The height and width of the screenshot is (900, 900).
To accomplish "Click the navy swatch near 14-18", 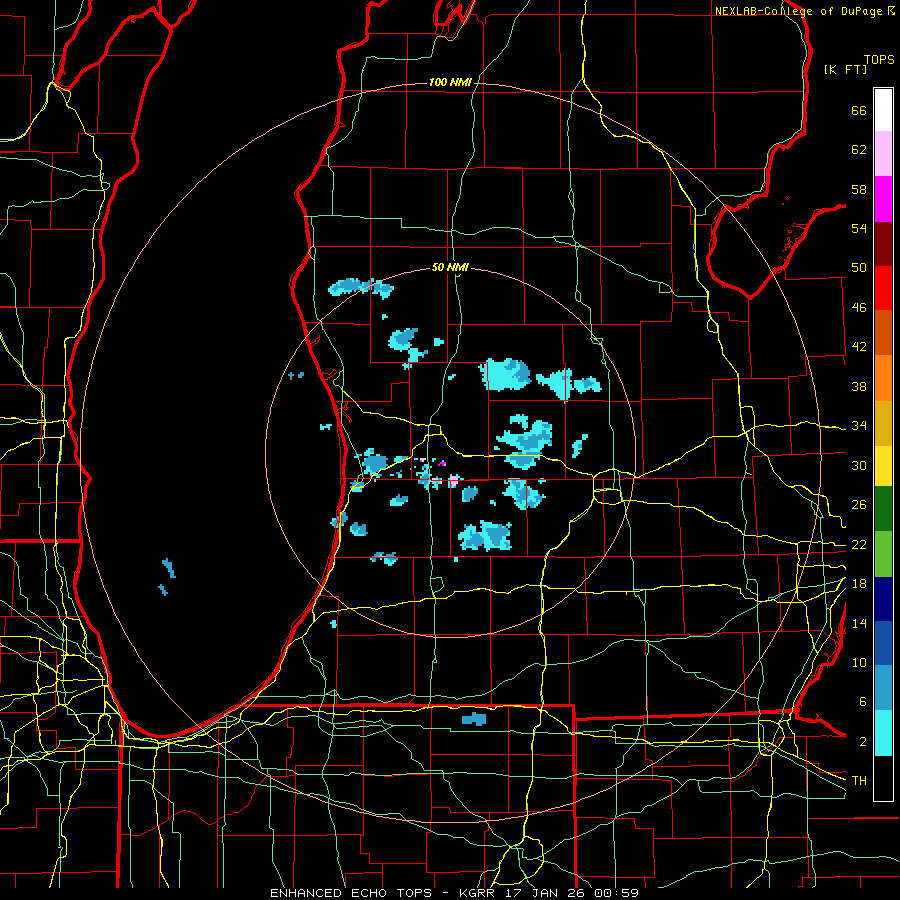I will point(883,599).
